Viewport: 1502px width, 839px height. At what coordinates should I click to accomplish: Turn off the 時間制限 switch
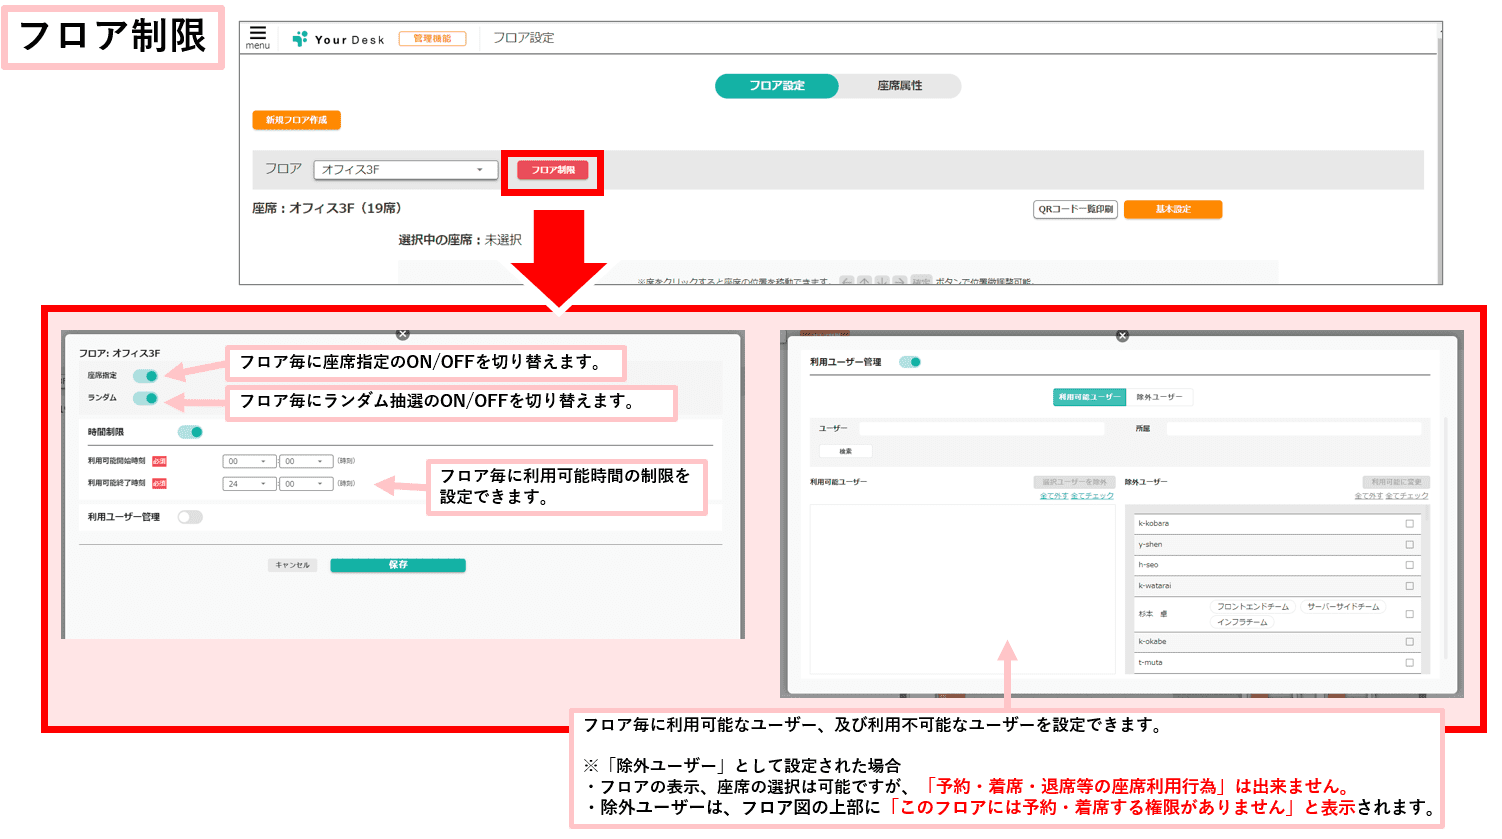tap(190, 432)
